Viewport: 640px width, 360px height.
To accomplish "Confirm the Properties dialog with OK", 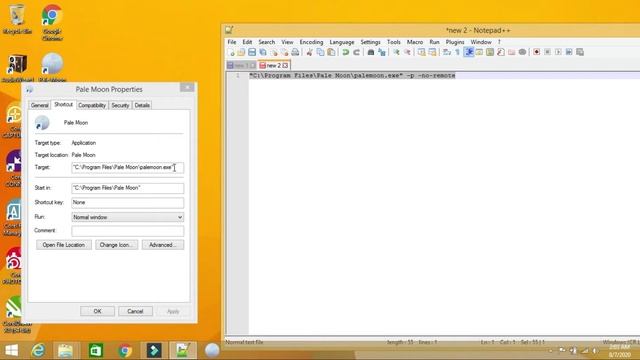I will (x=97, y=311).
